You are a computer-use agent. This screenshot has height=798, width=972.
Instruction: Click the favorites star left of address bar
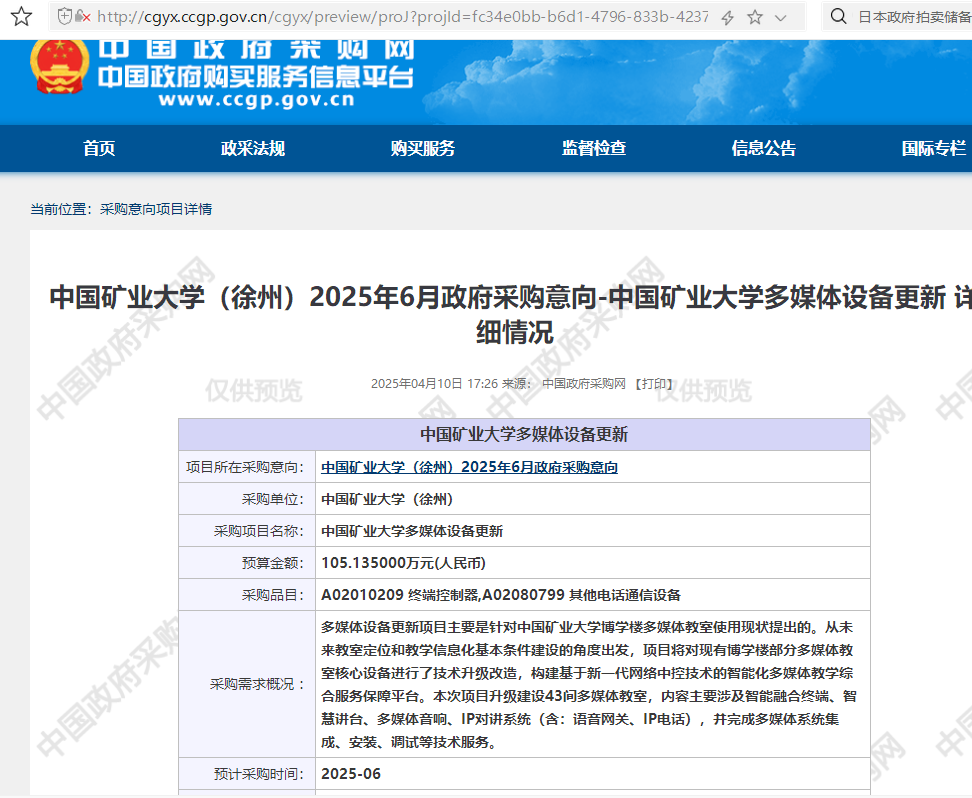(x=21, y=16)
